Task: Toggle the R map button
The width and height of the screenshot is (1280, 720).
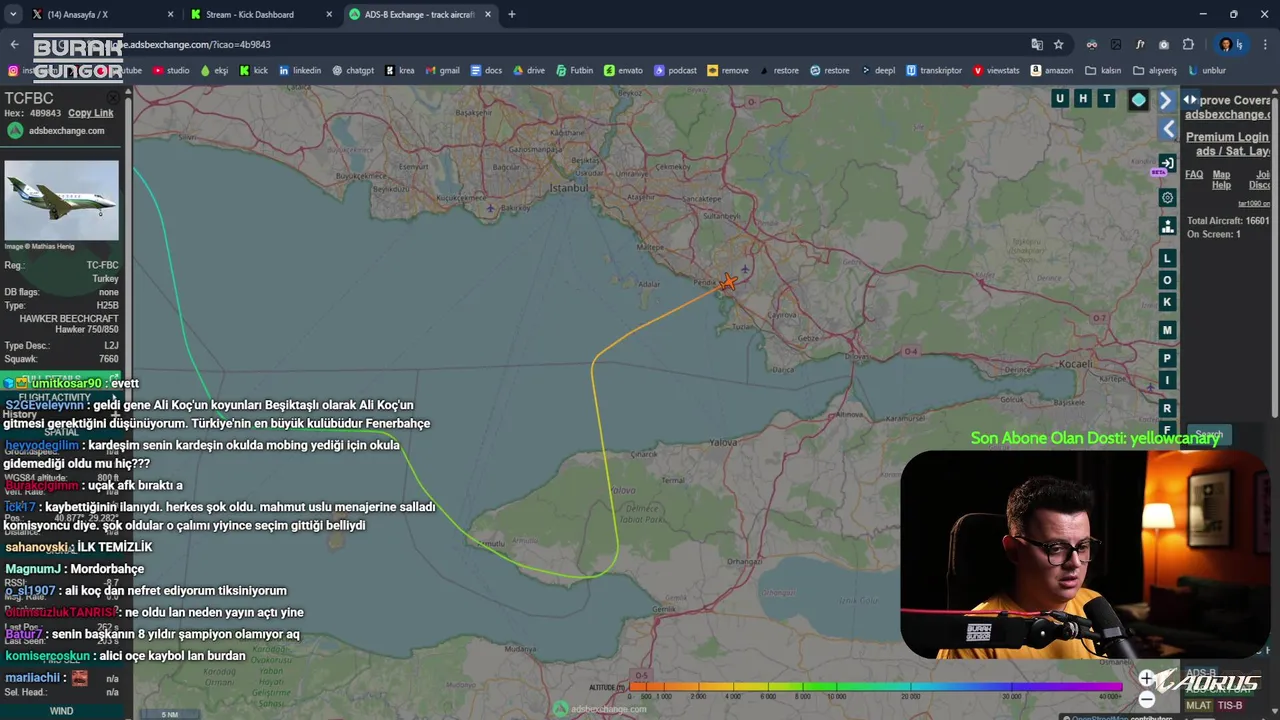Action: point(1167,408)
